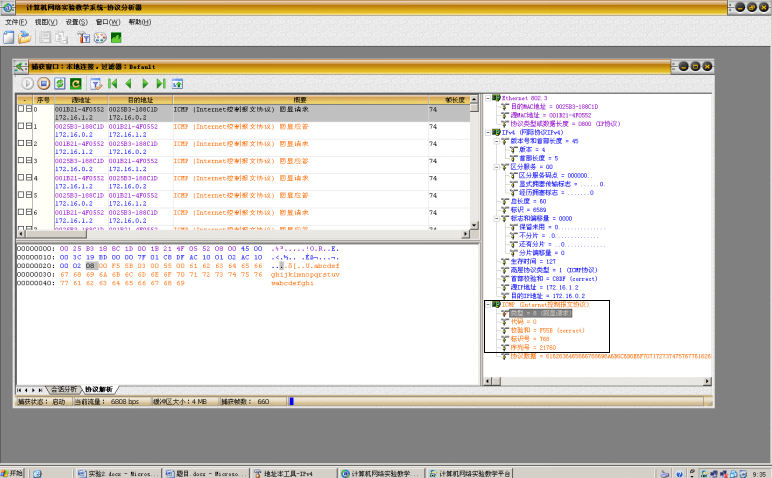The height and width of the screenshot is (478, 772).
Task: Click the export frame icon after navigation arrows
Action: coord(177,84)
